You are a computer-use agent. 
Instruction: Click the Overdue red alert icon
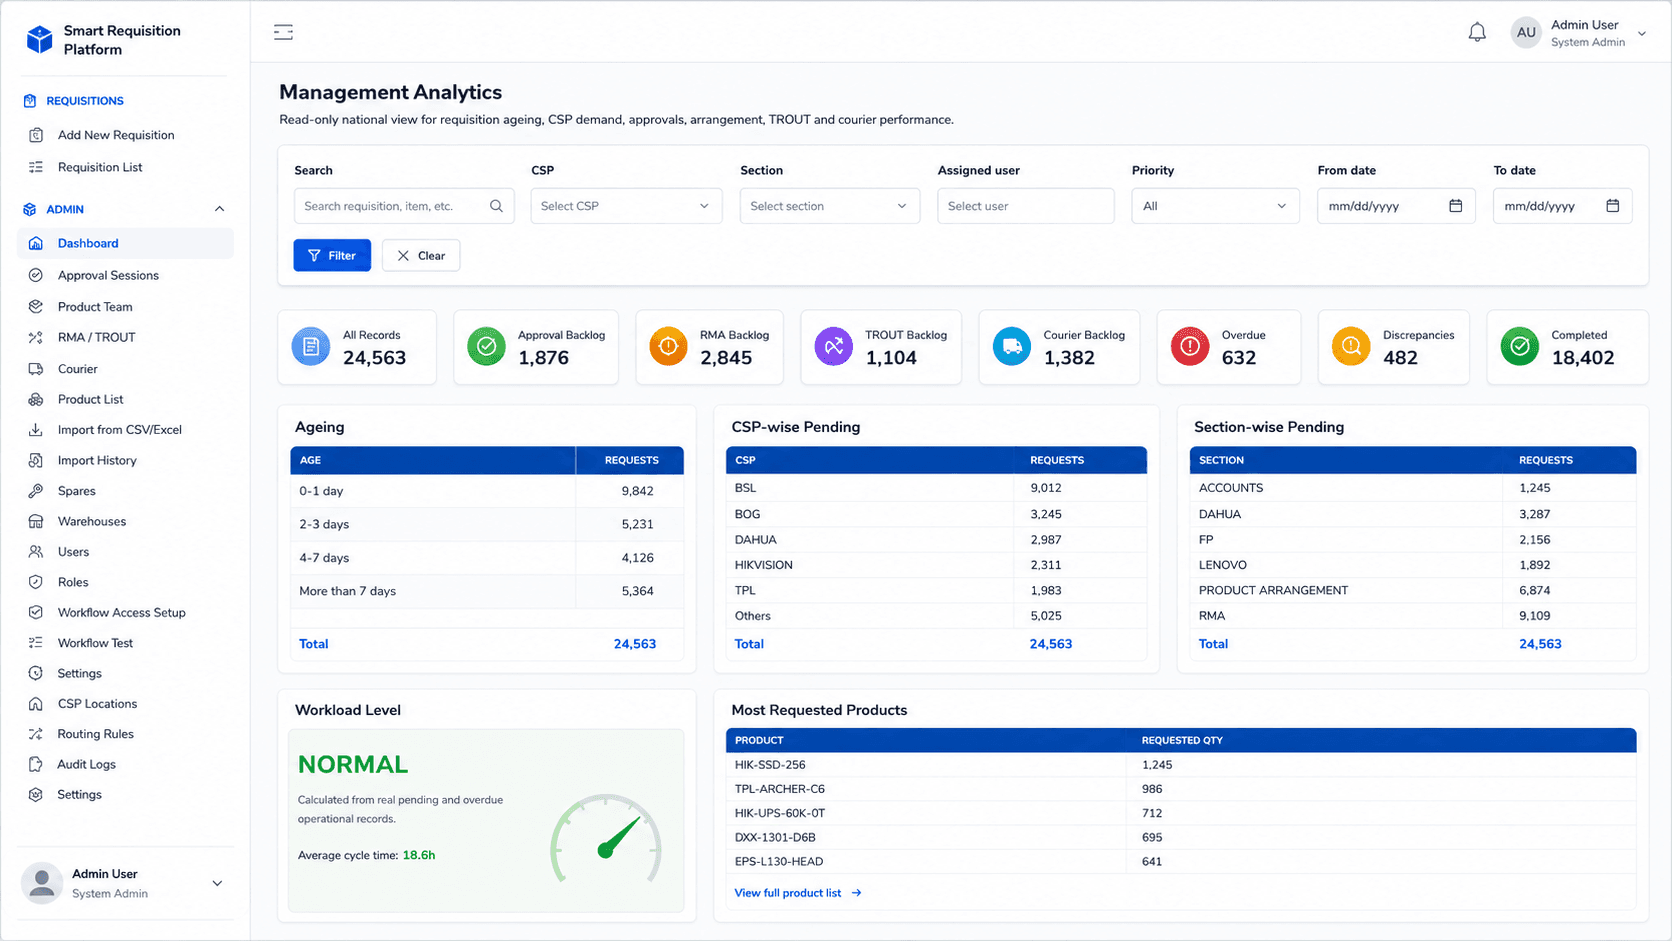[x=1190, y=346]
